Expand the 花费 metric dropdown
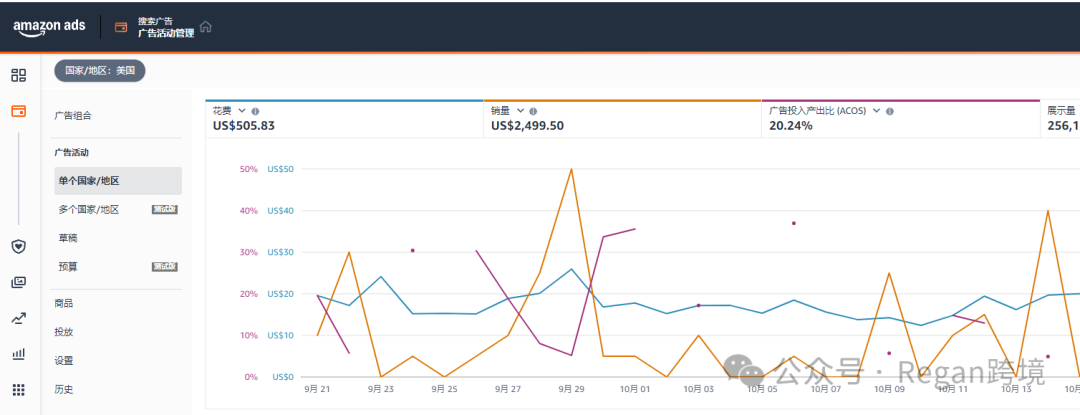1080x415 pixels. pos(242,111)
